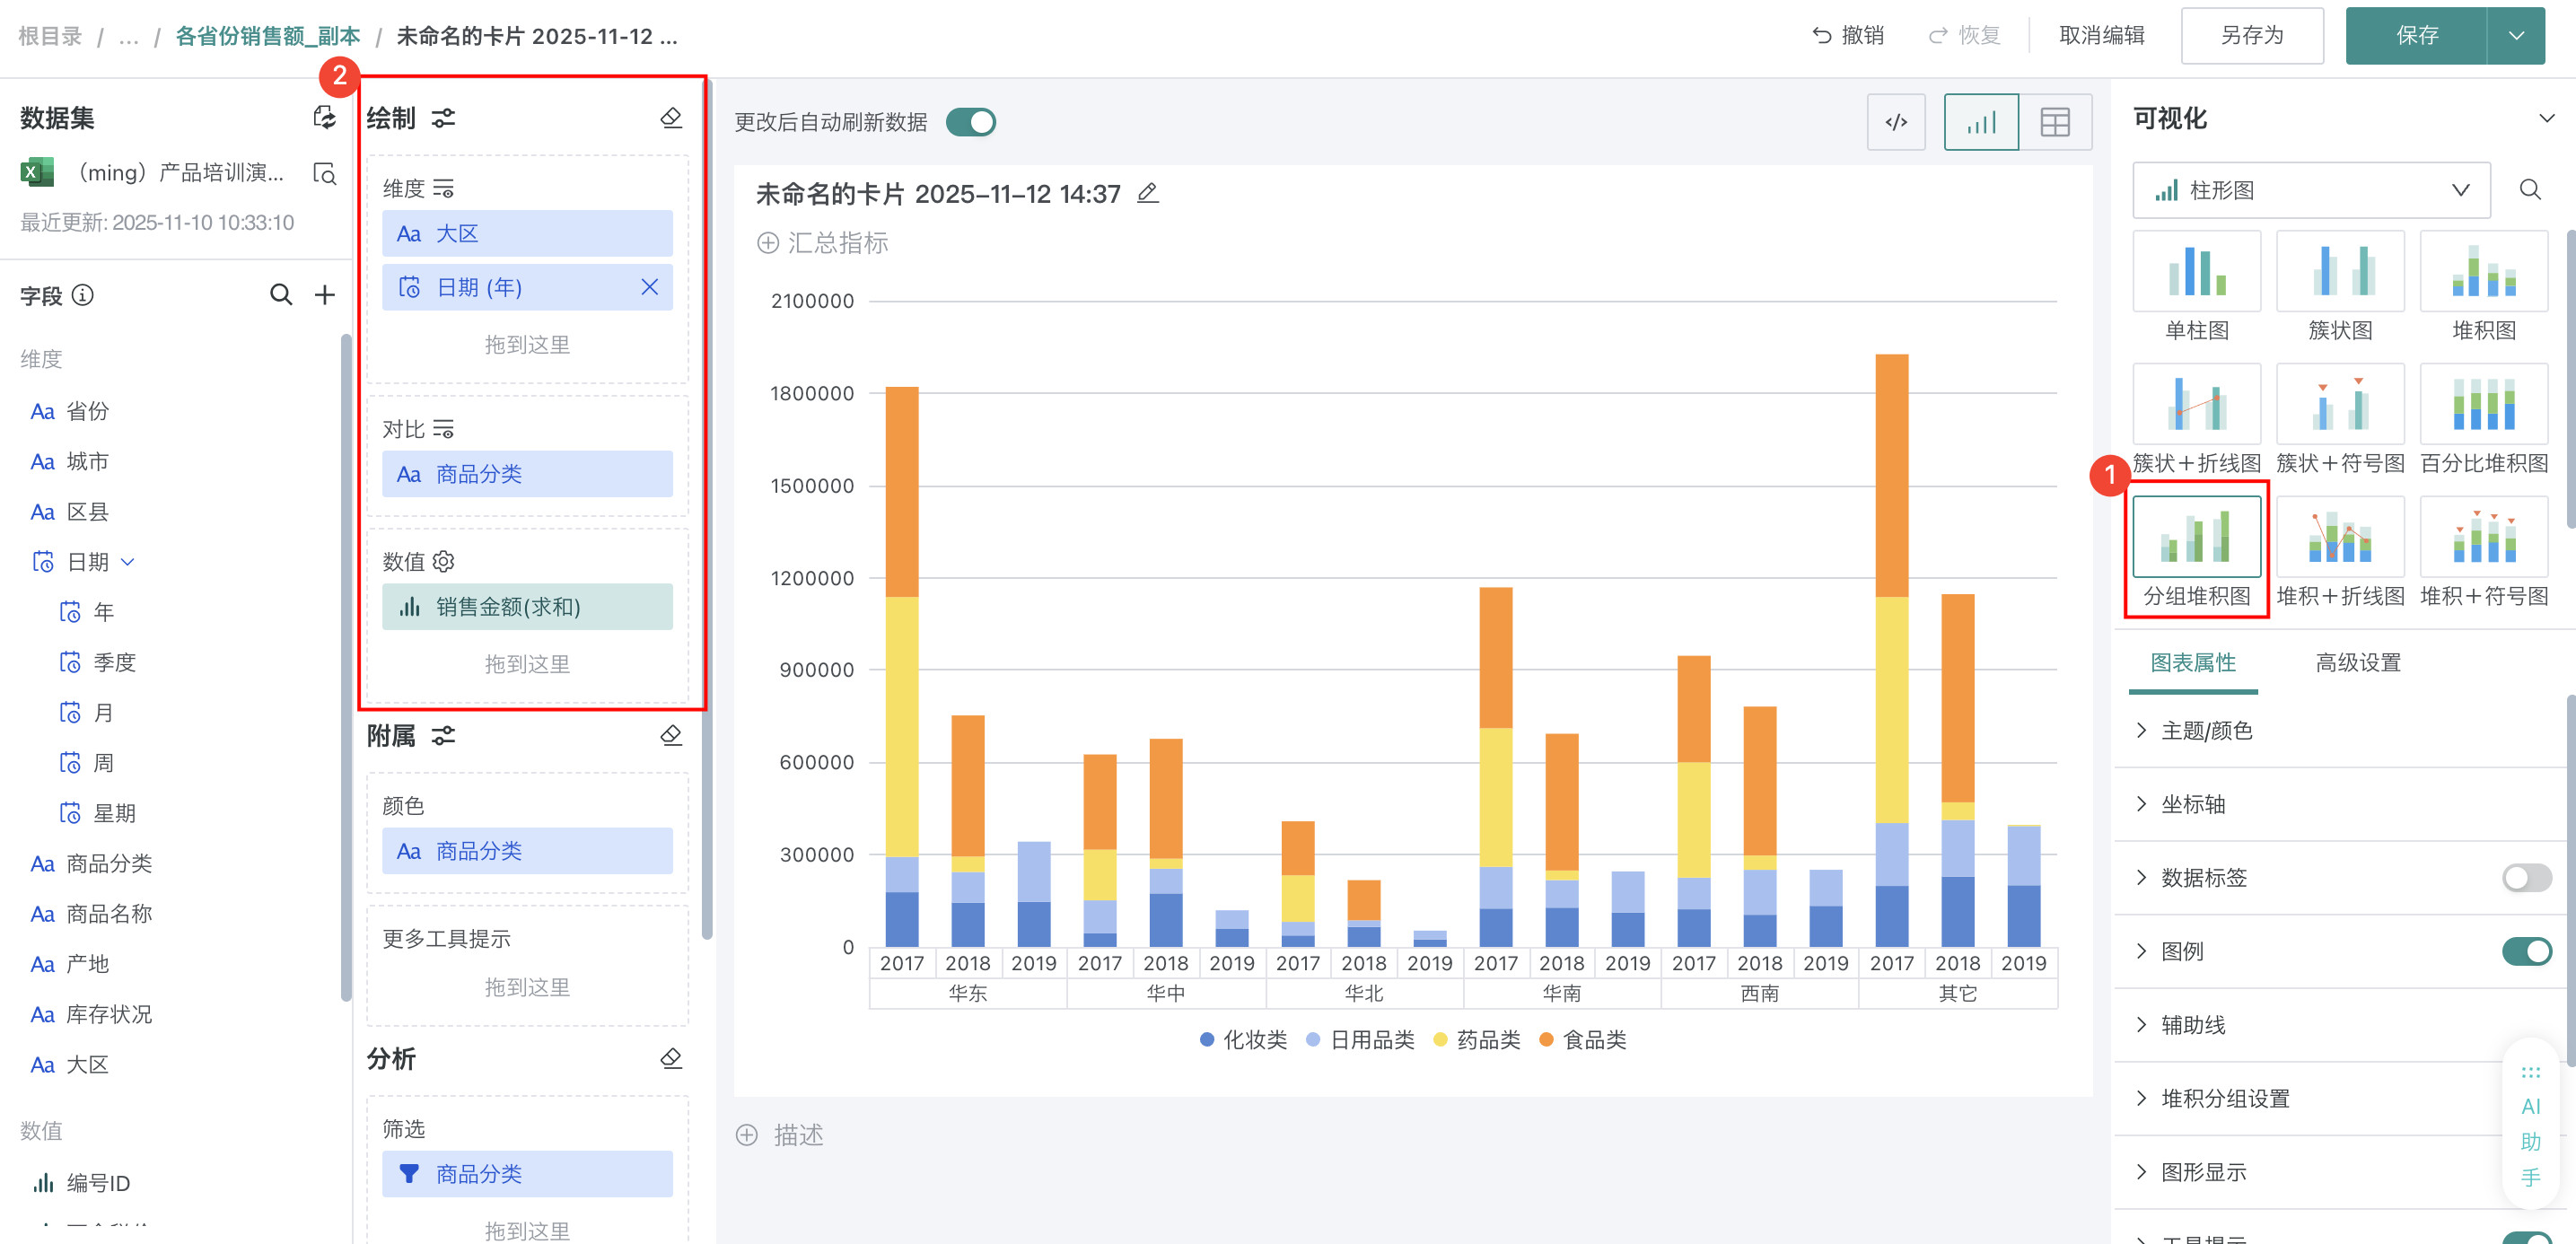The height and width of the screenshot is (1244, 2576).
Task: Add a new field with plus icon
Action: [324, 295]
